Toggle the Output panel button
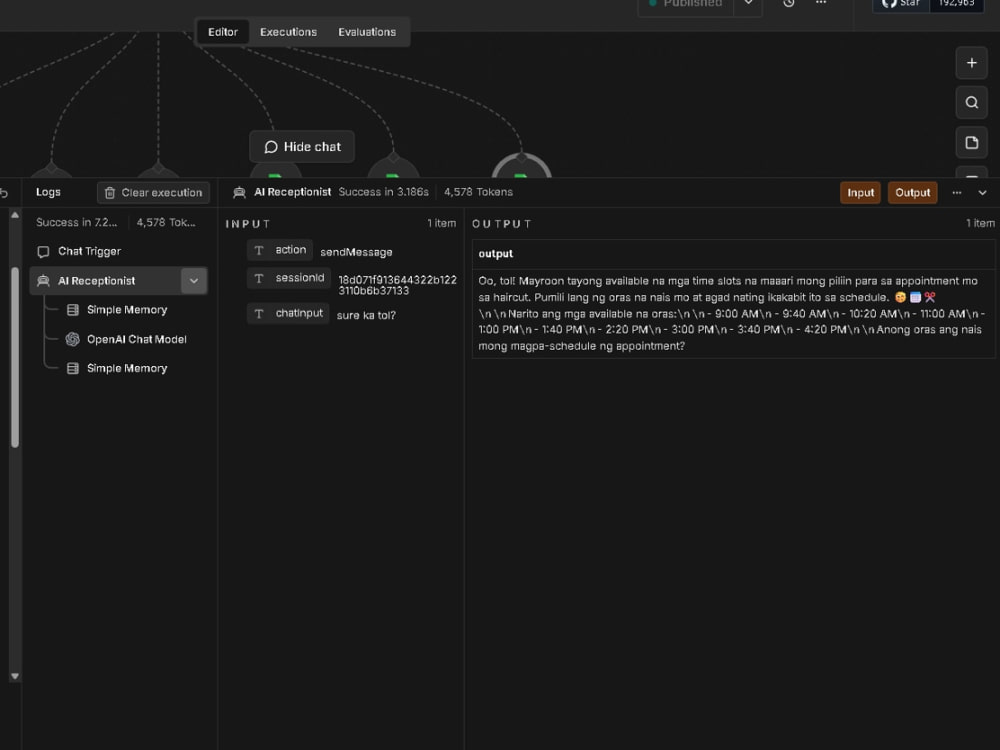1000x750 pixels. click(913, 193)
